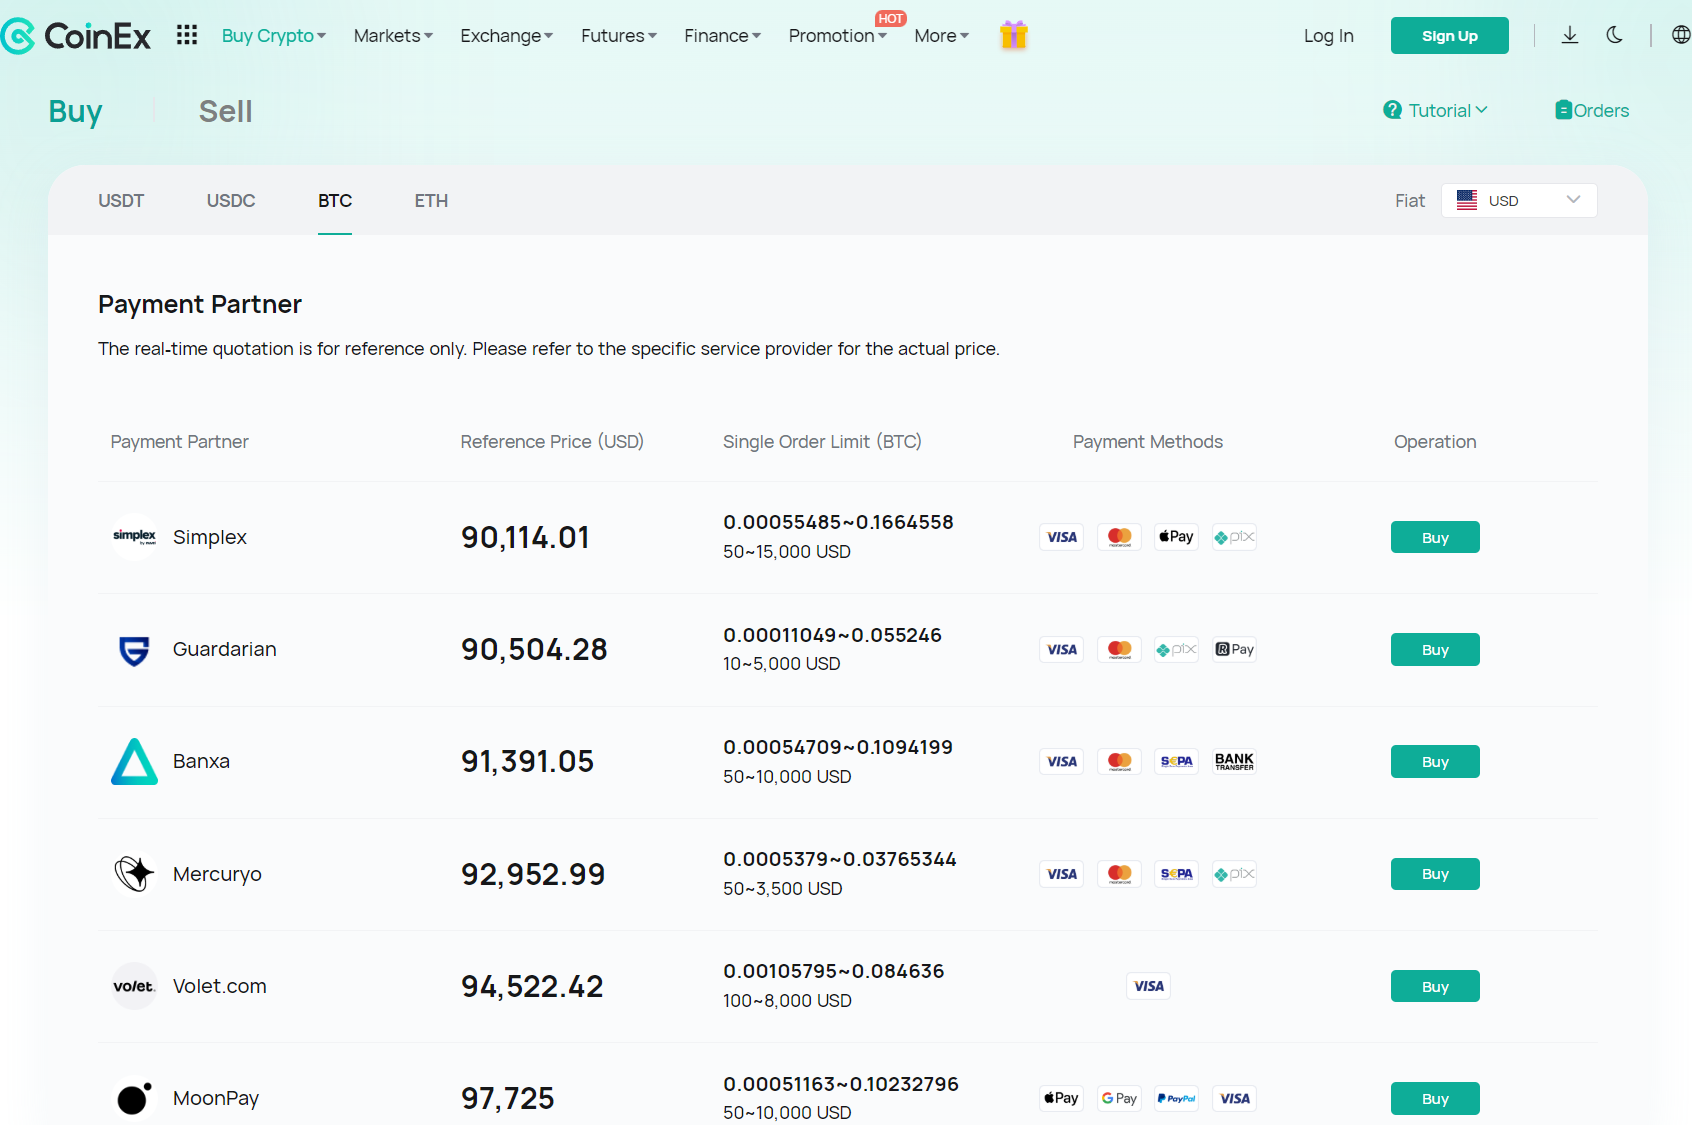The image size is (1692, 1125).
Task: Switch to the USDC tab
Action: point(231,200)
